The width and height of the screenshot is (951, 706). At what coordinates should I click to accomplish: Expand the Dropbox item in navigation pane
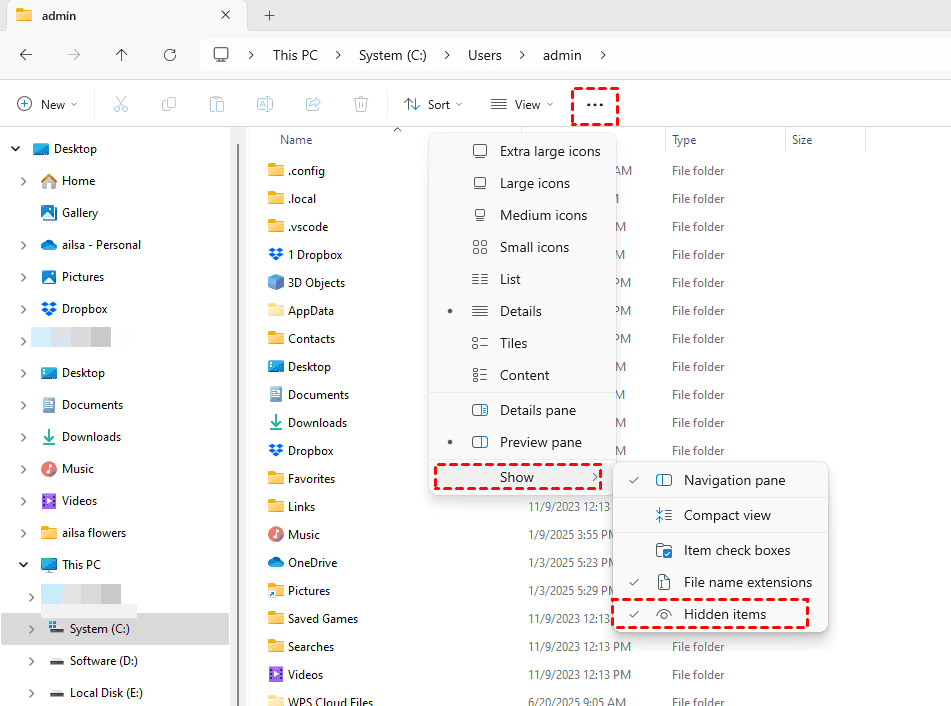24,309
